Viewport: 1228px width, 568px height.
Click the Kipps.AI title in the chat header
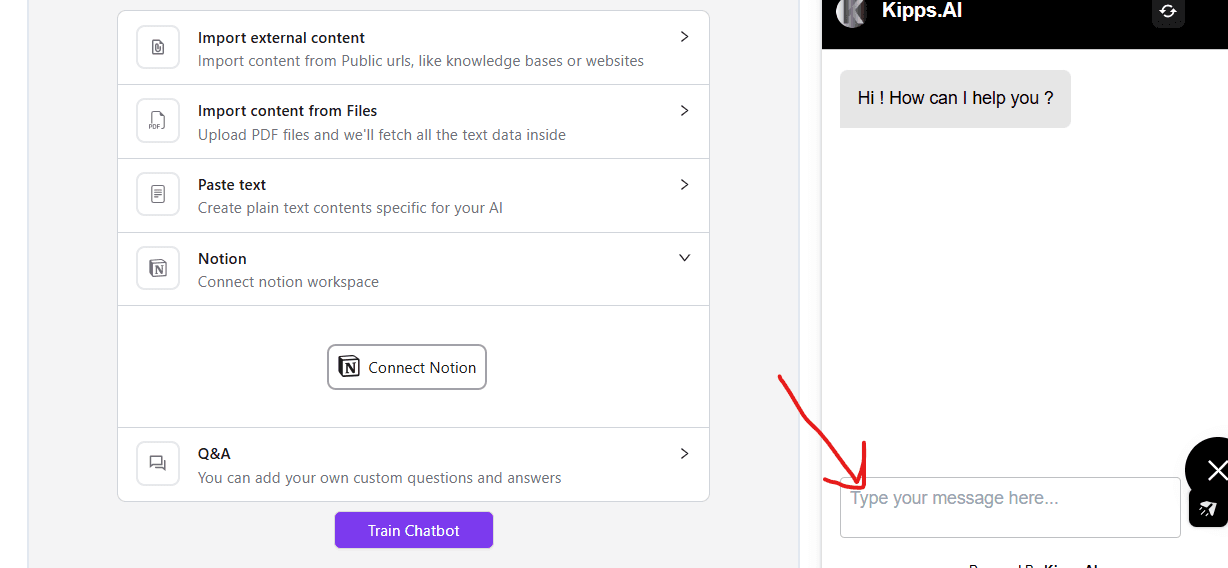[921, 11]
